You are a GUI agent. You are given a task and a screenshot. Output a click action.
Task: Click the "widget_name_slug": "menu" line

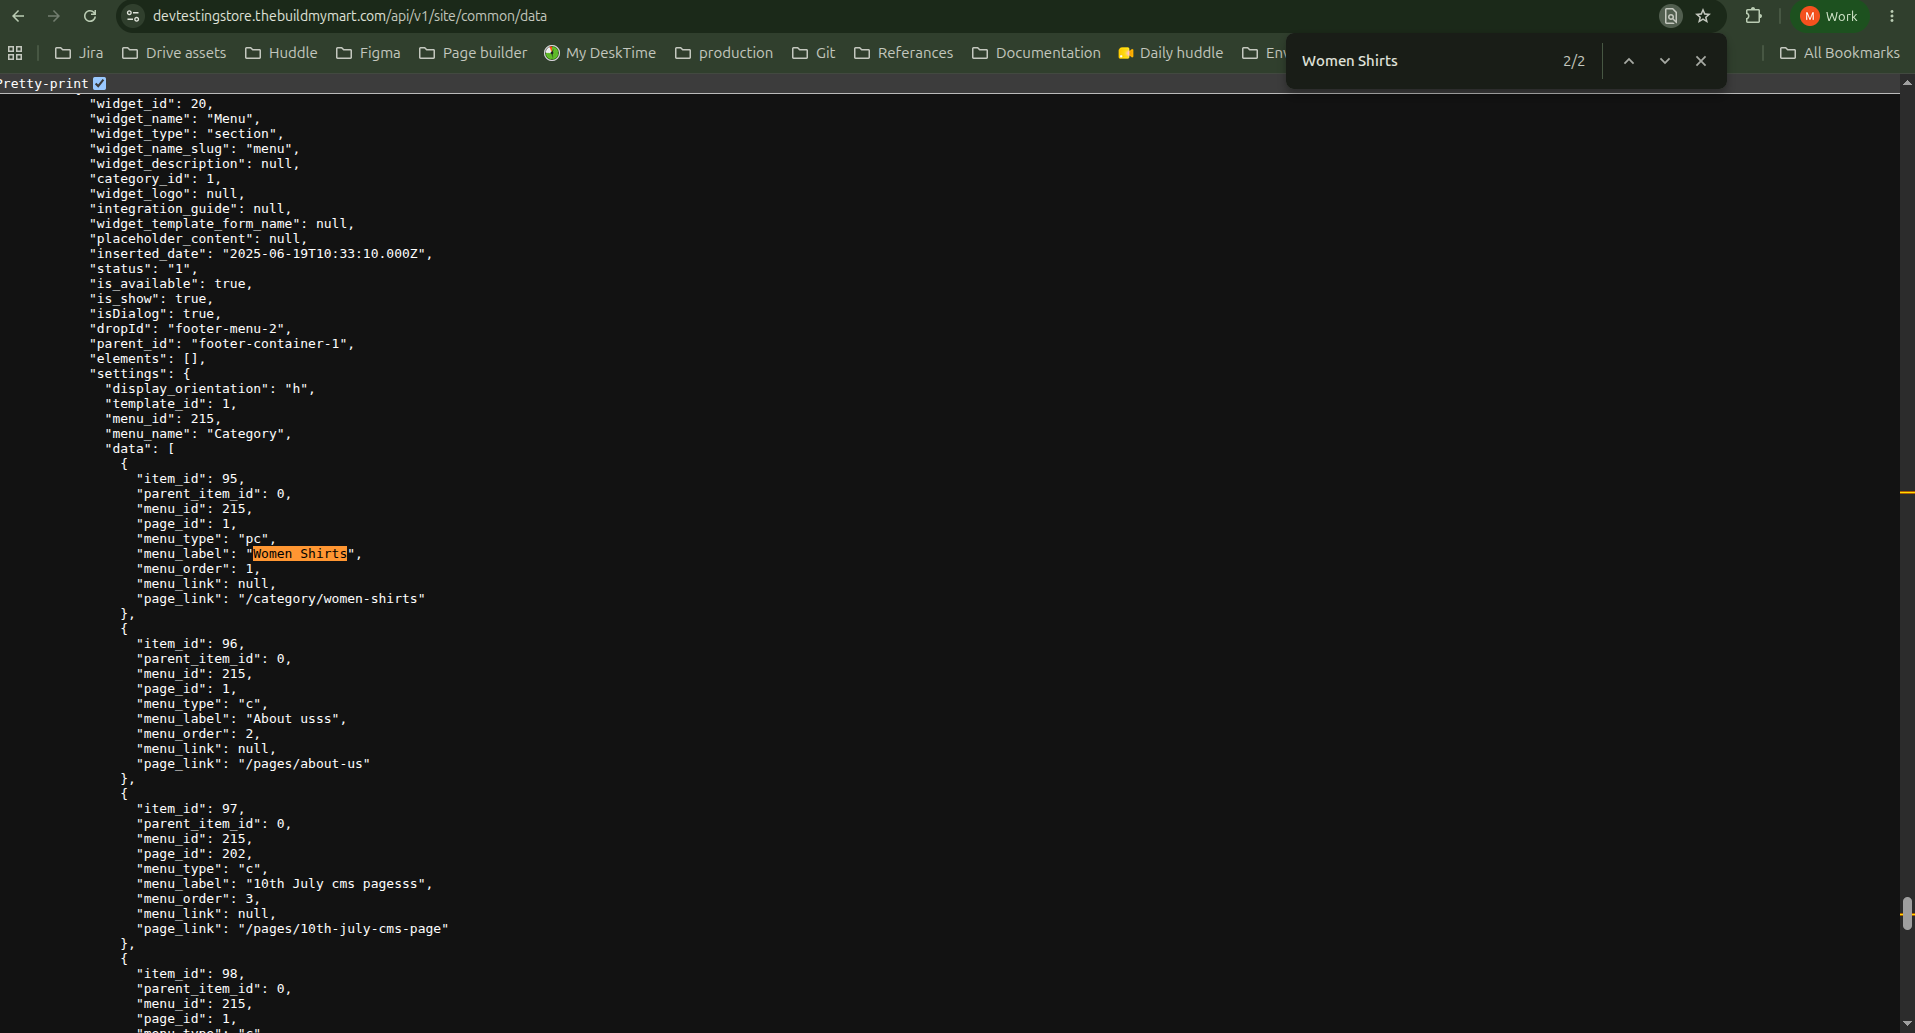(195, 149)
